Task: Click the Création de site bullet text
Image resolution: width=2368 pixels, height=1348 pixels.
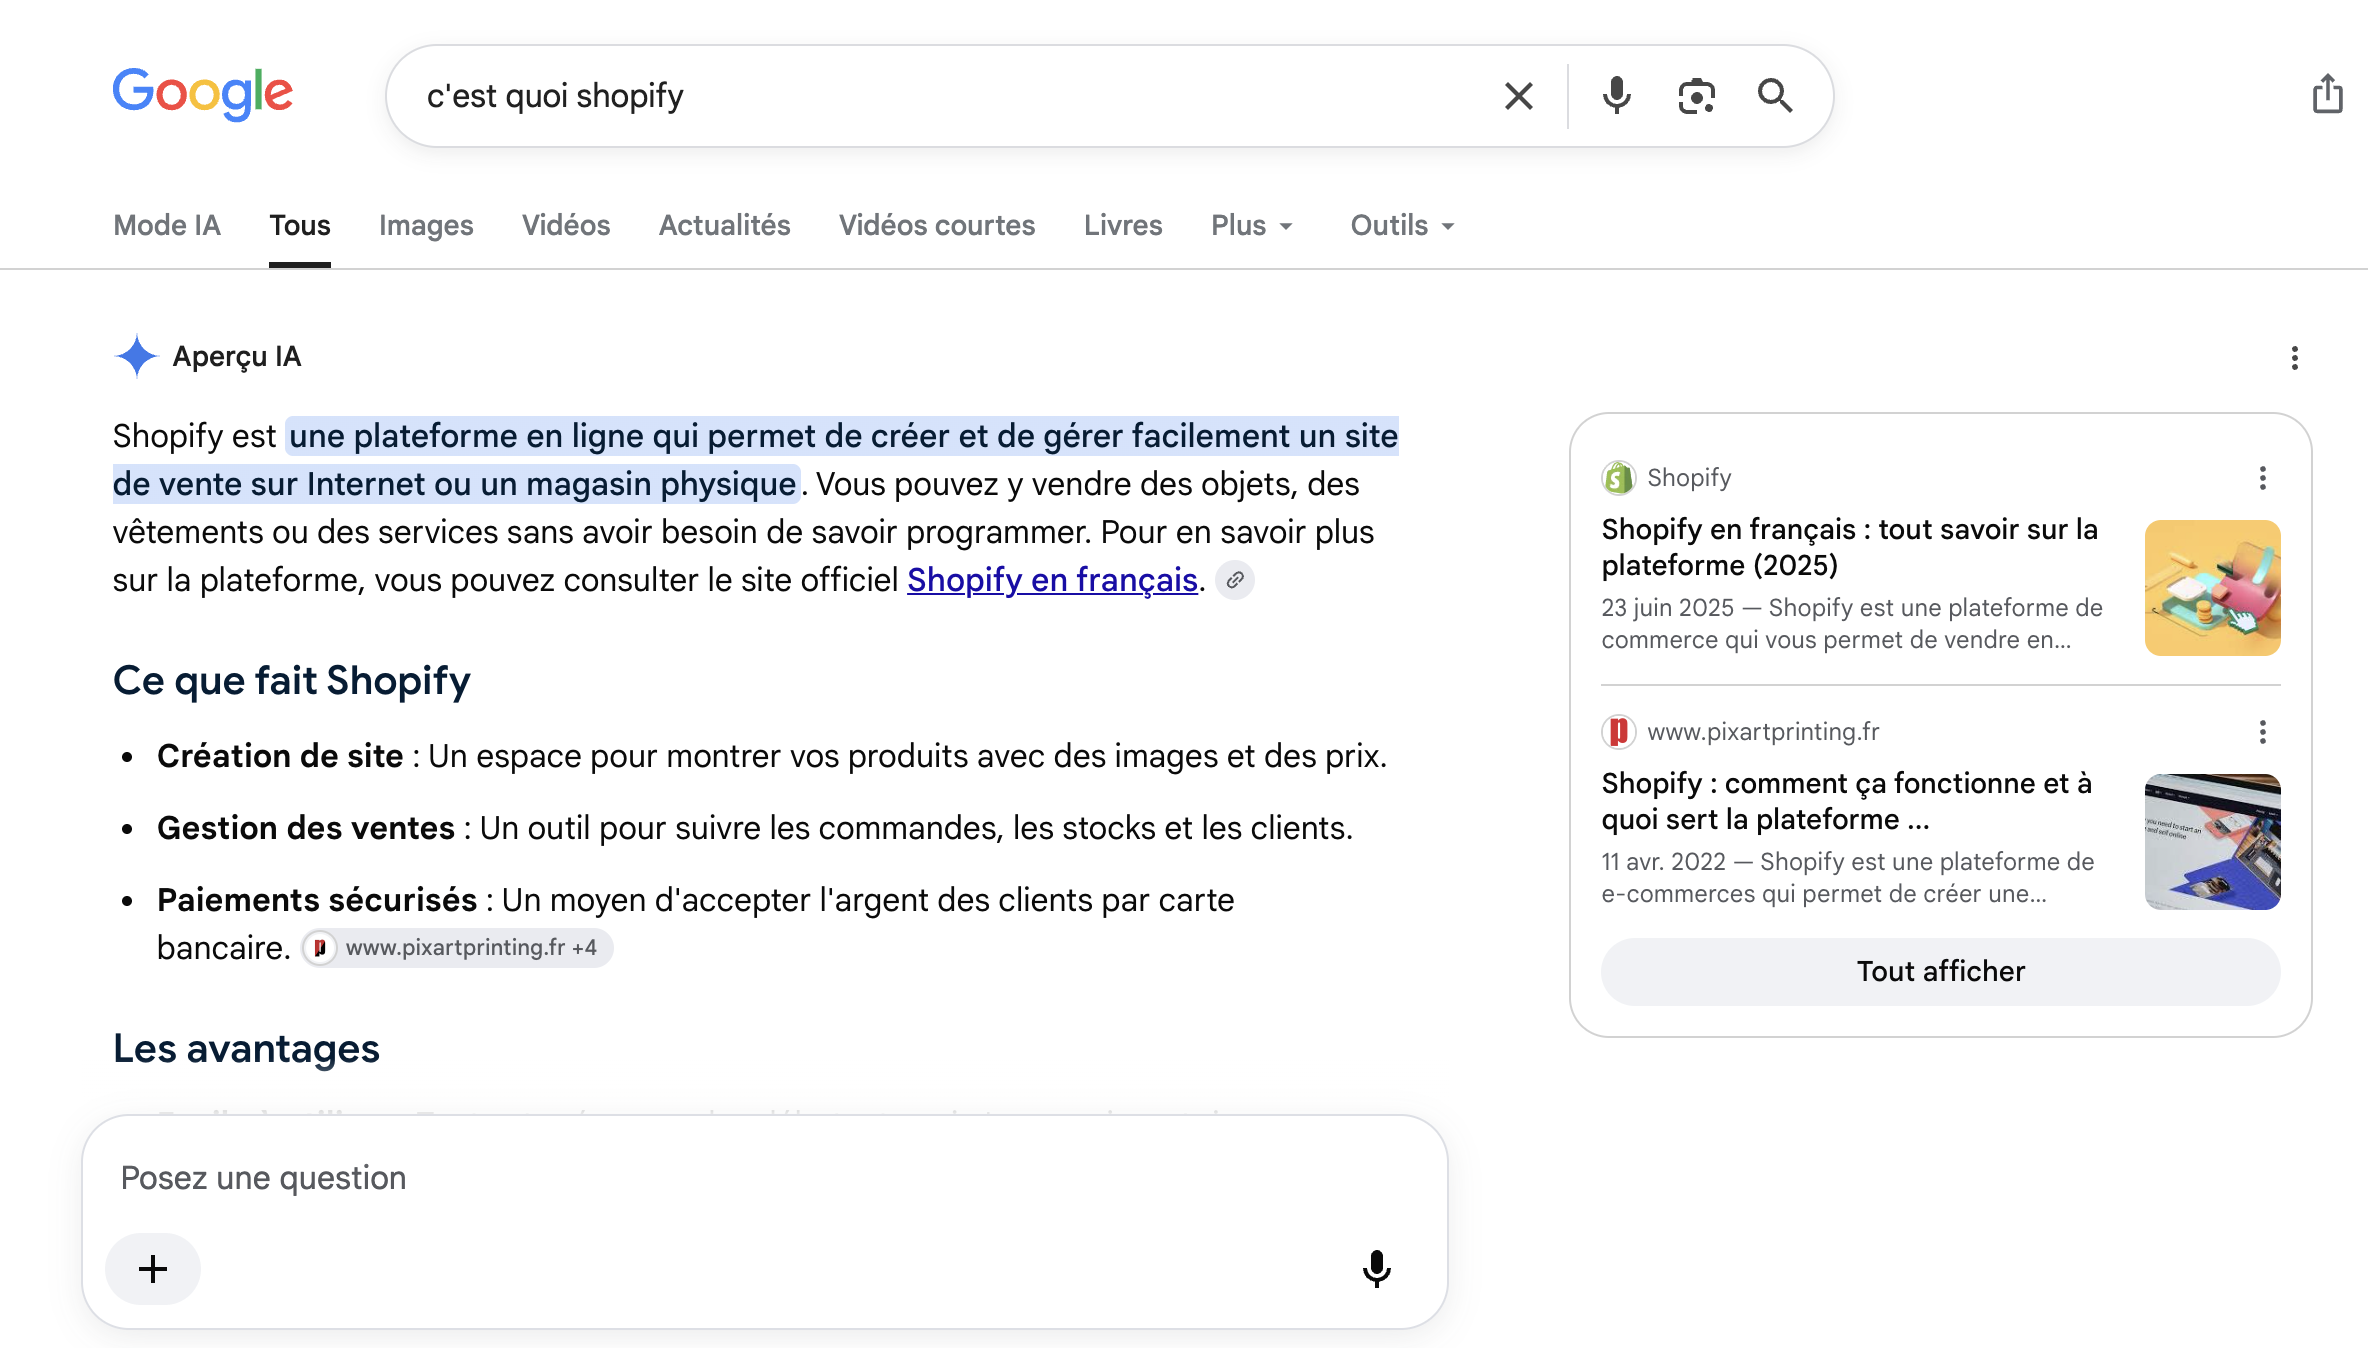Action: click(771, 756)
